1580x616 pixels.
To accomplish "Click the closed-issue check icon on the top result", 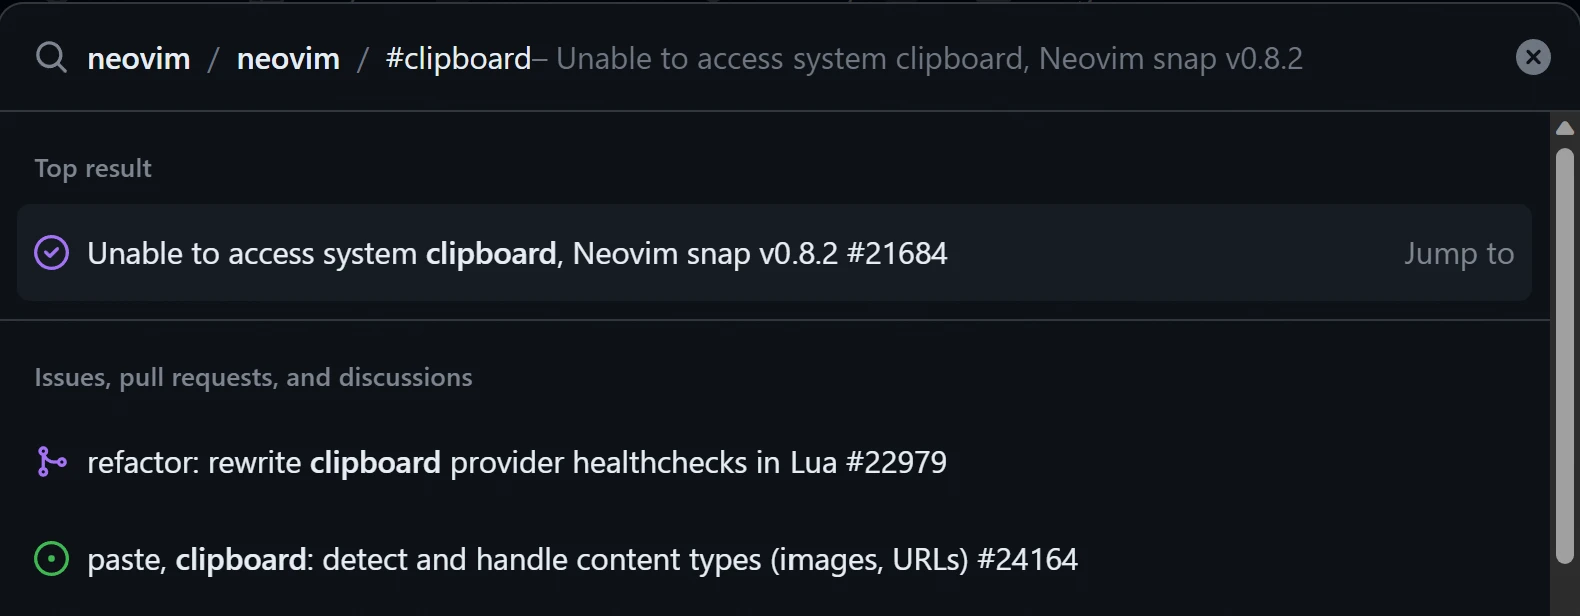I will pyautogui.click(x=52, y=253).
